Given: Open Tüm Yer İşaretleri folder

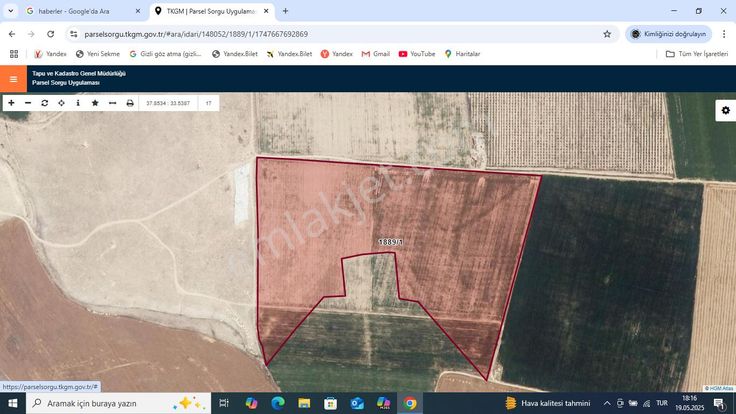Looking at the screenshot, I should pos(697,54).
